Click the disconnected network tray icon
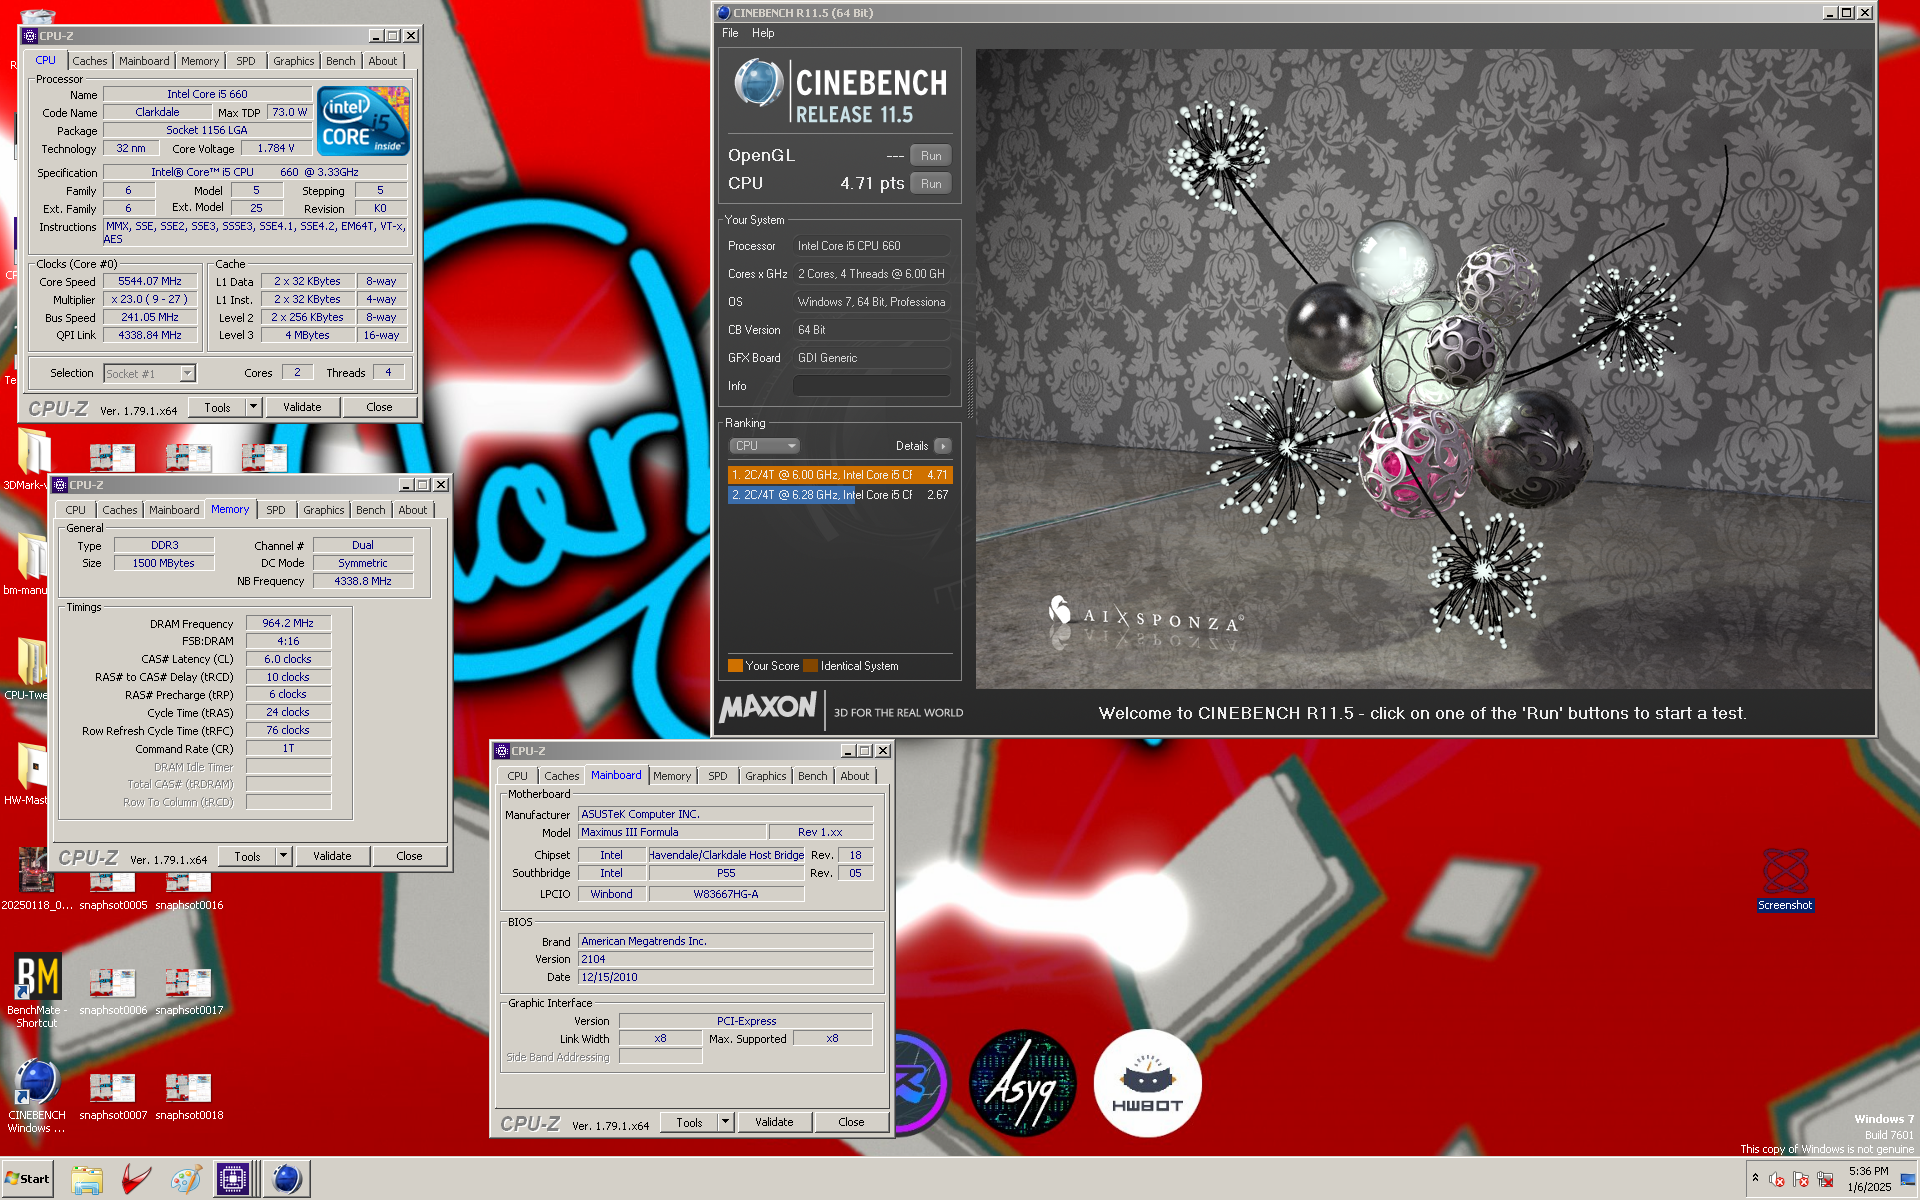Screen dimensions: 1920x1200 1825,1179
